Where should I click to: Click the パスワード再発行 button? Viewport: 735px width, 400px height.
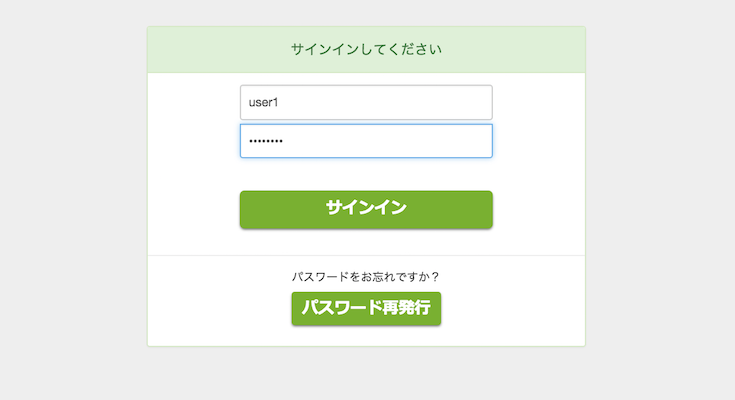point(366,308)
